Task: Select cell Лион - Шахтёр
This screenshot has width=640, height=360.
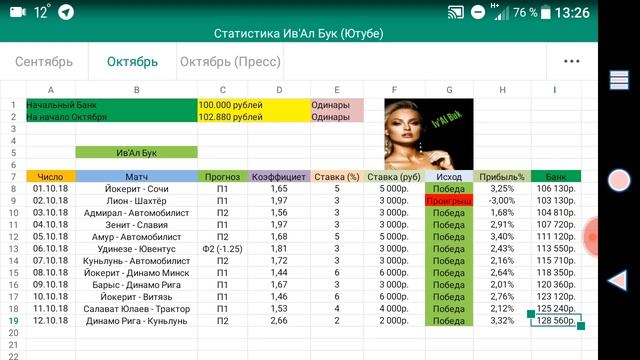Action: pyautogui.click(x=136, y=201)
